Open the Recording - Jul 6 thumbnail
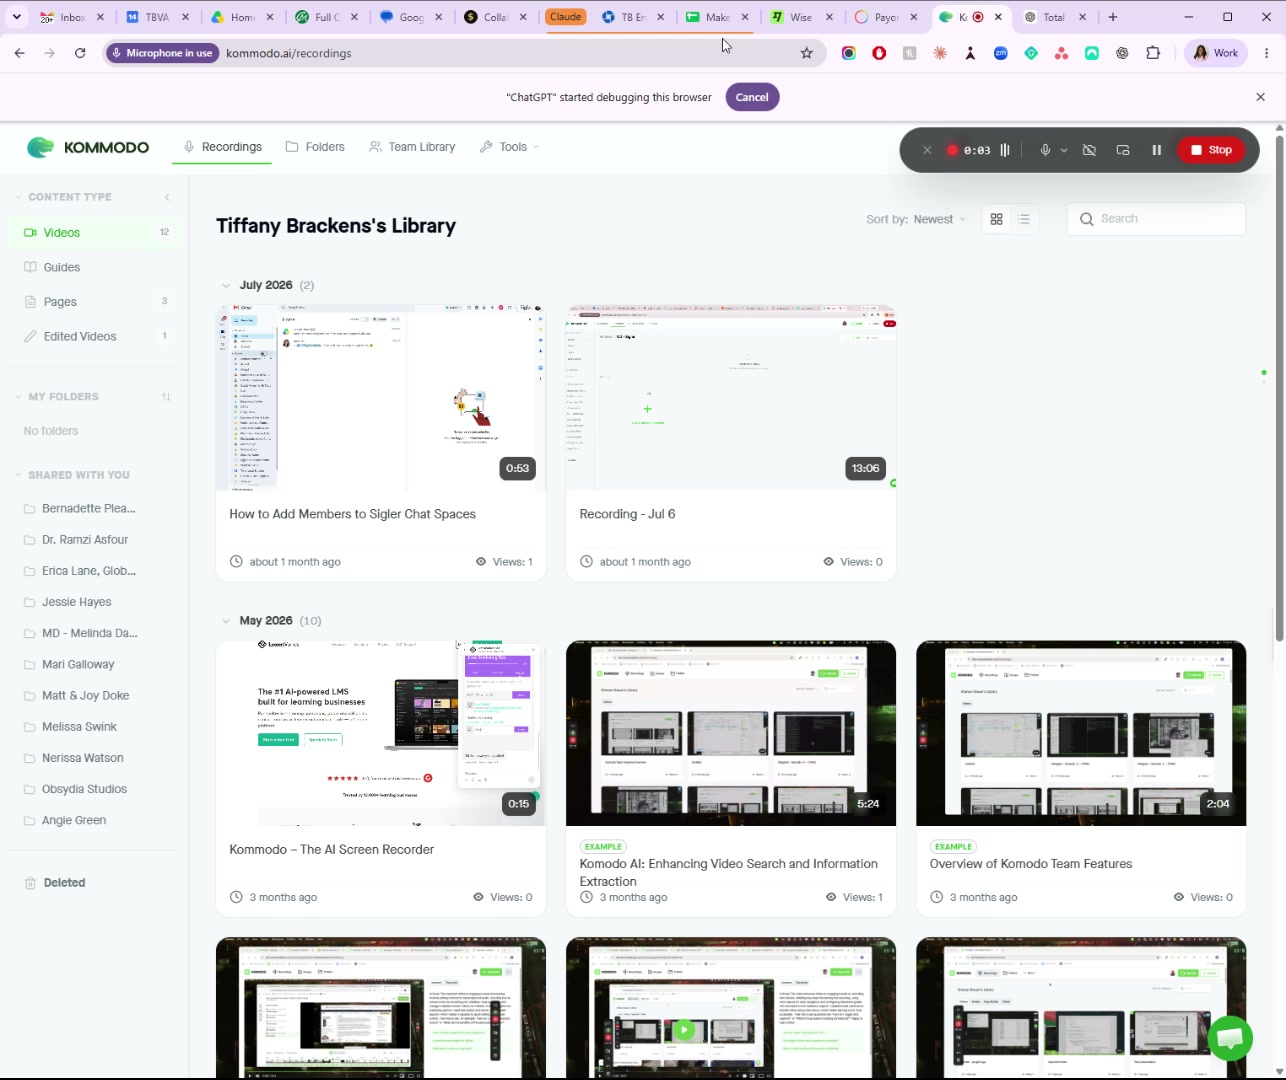Viewport: 1286px width, 1080px height. (731, 398)
